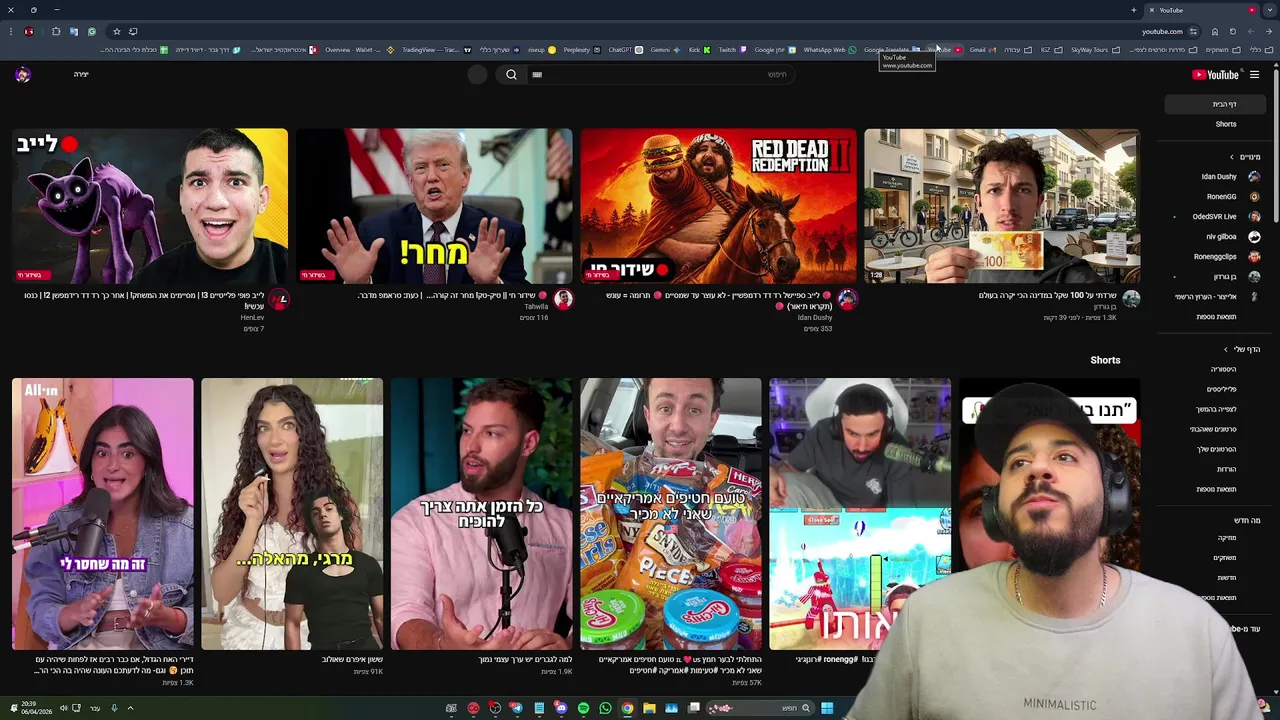Show more subscriptions under Ronenggclips list
Image resolution: width=1280 pixels, height=720 pixels.
tap(1216, 317)
